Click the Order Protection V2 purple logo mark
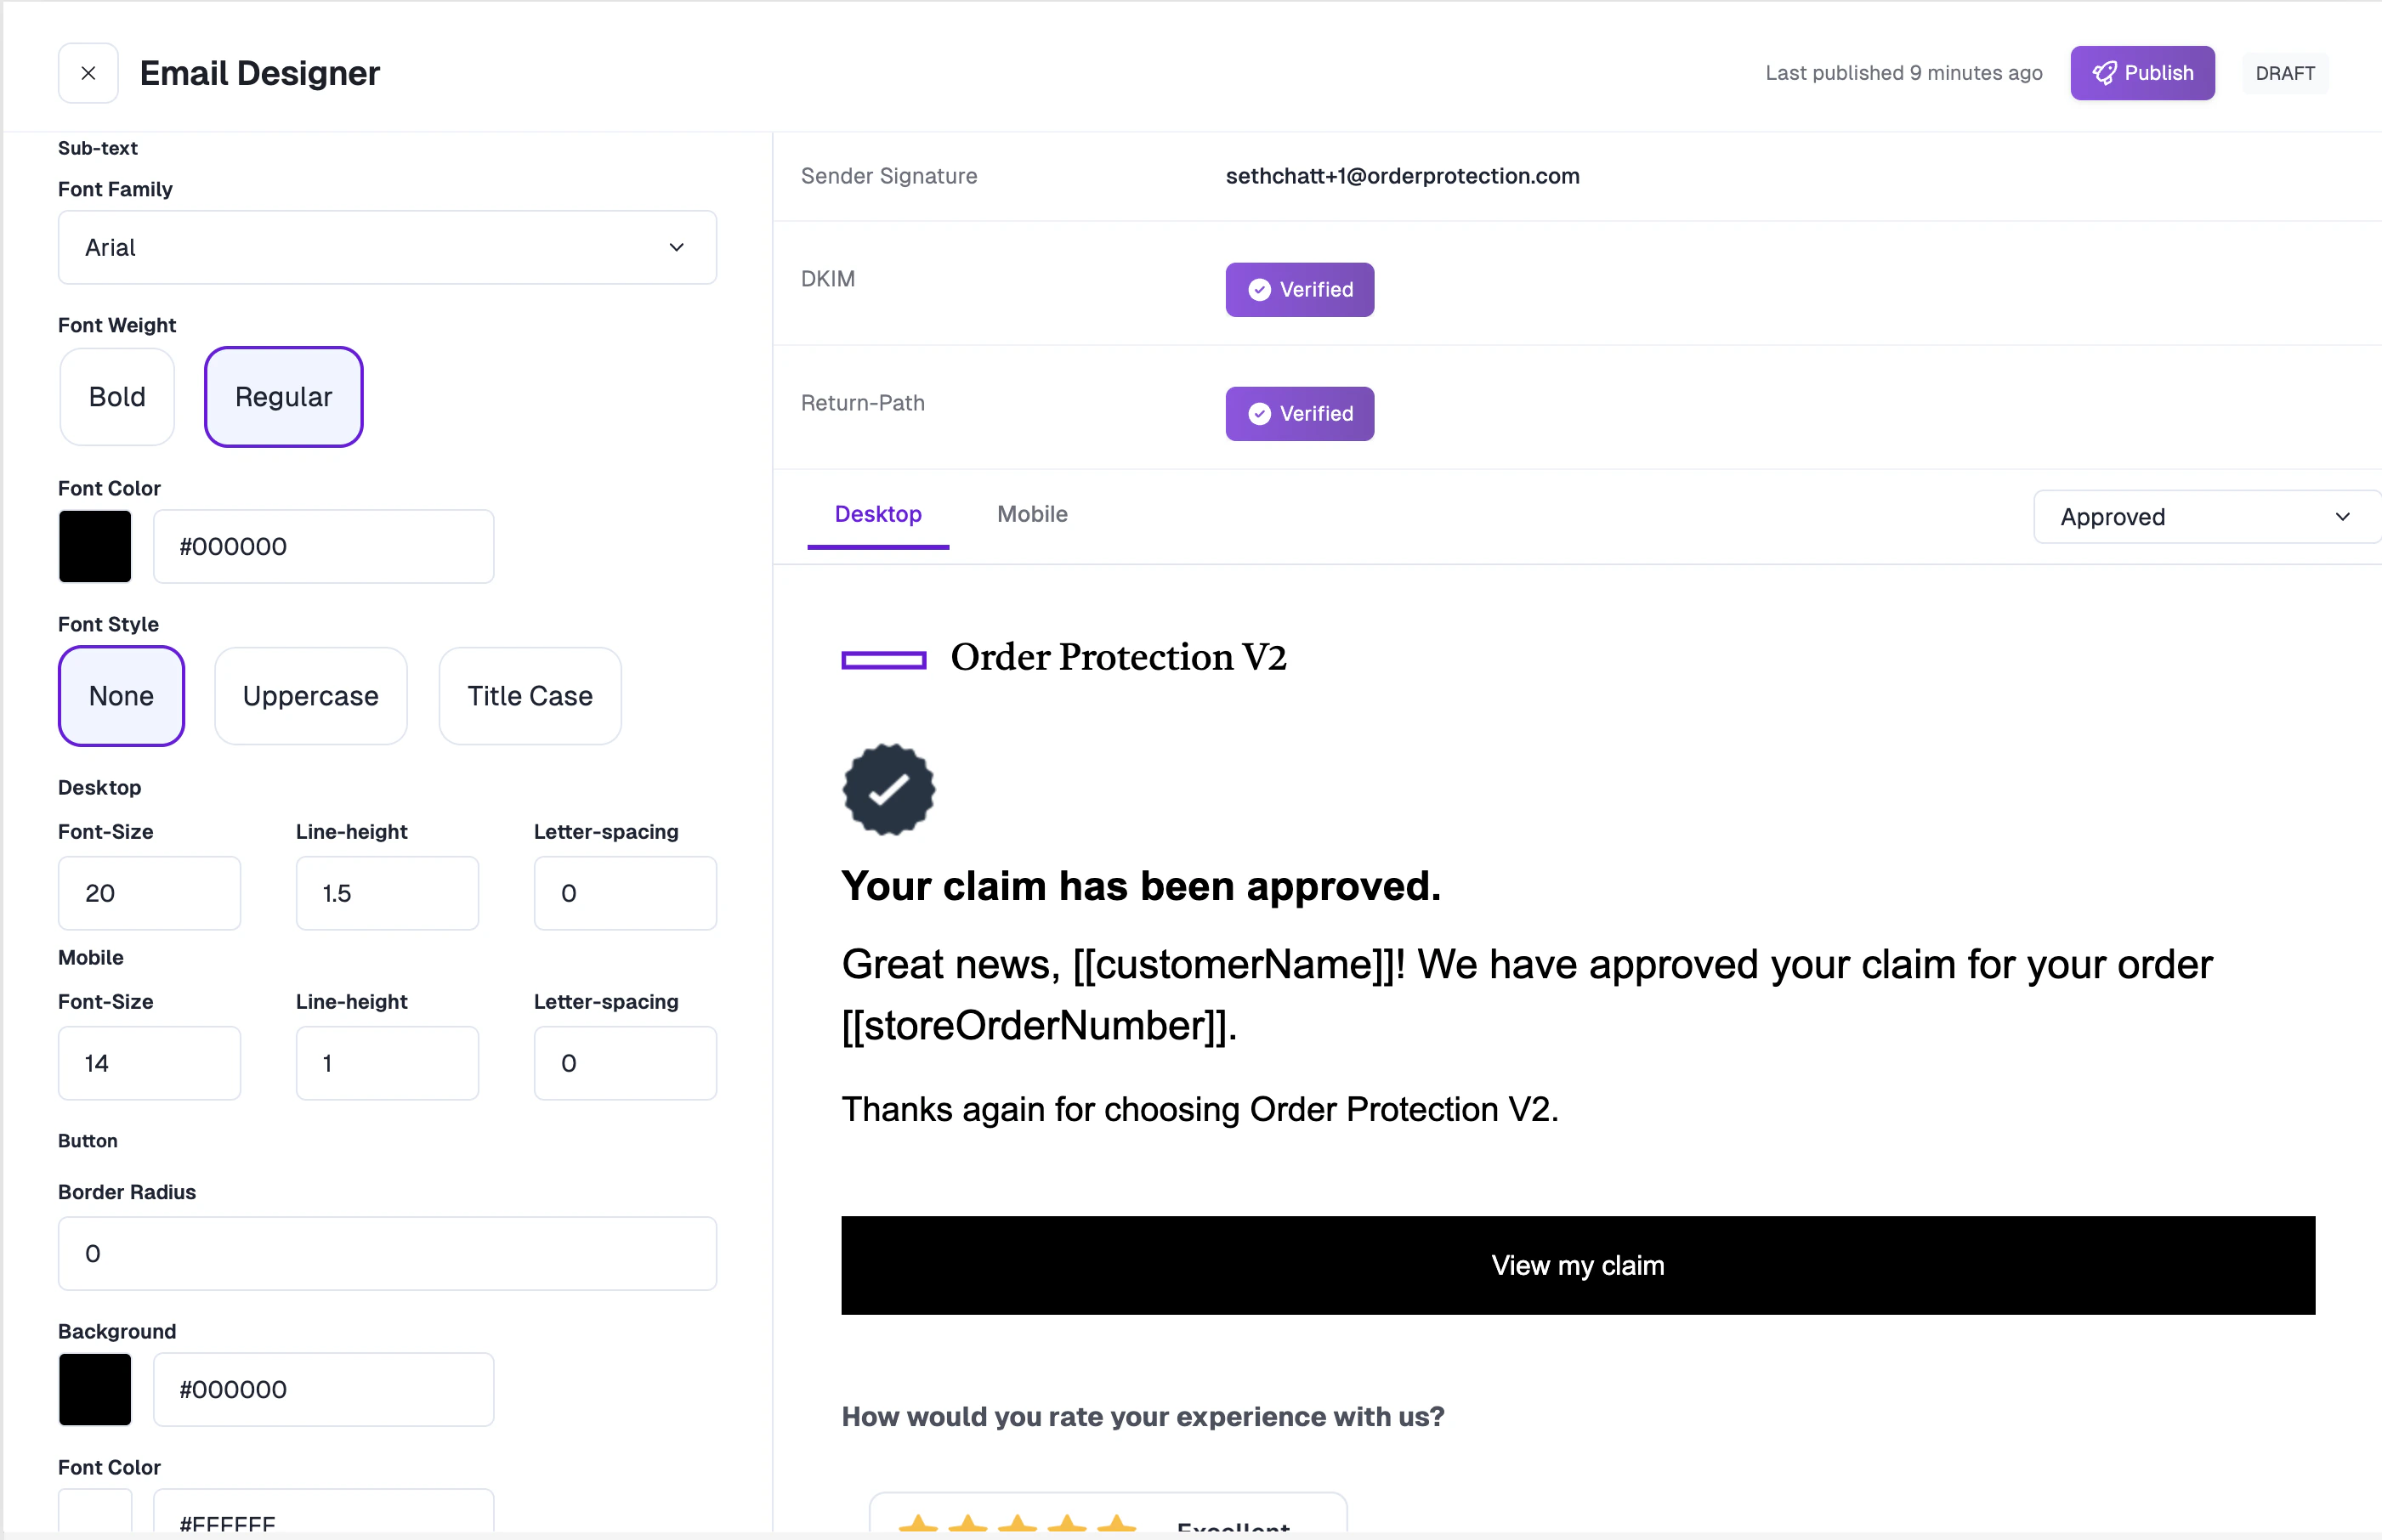2382x1540 pixels. (883, 659)
